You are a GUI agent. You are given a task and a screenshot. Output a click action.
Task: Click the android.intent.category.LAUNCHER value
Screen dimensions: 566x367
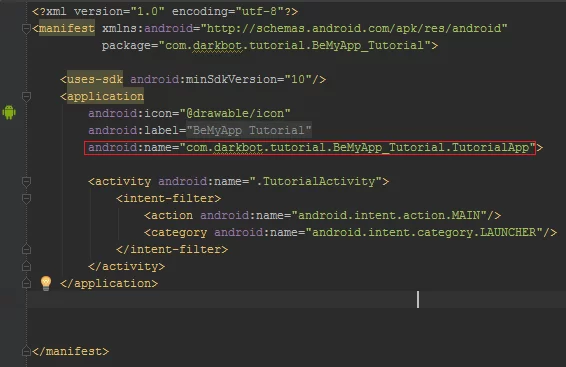(x=424, y=232)
